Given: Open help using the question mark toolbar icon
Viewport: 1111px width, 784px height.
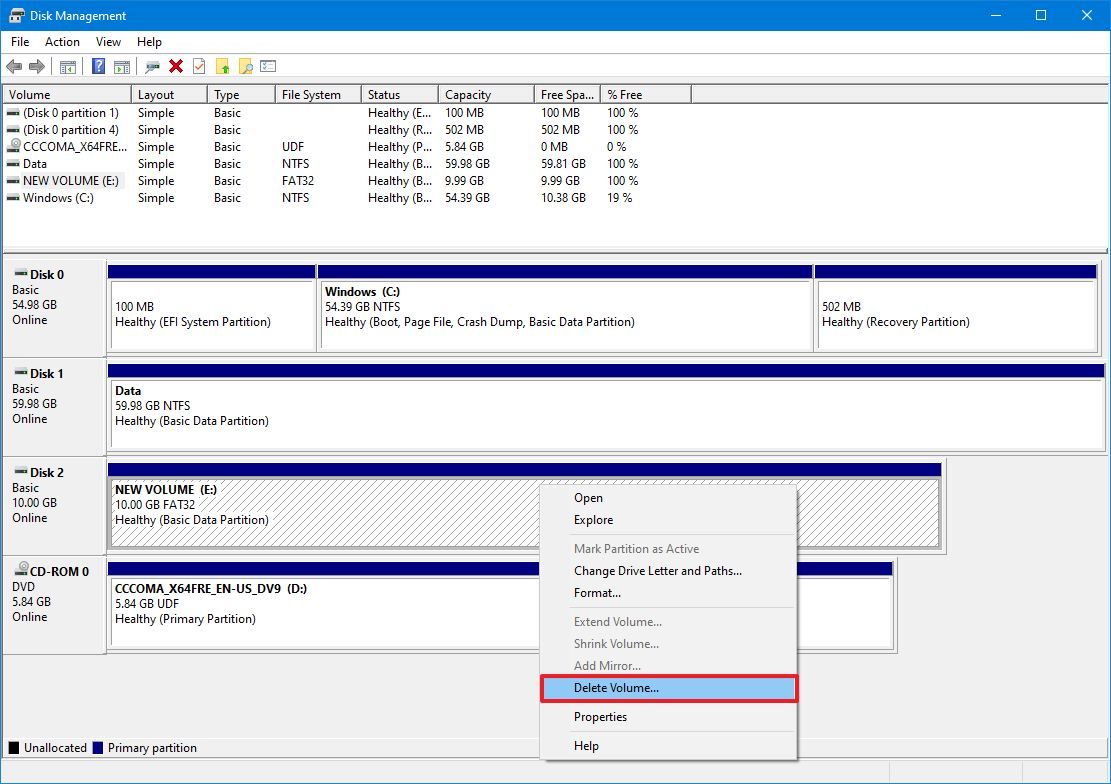Looking at the screenshot, I should tap(98, 66).
